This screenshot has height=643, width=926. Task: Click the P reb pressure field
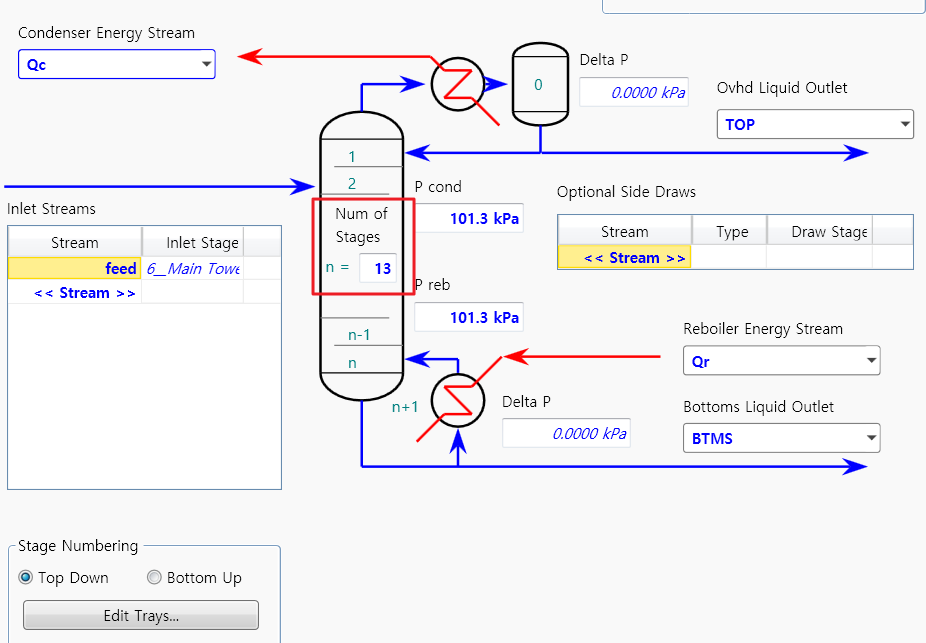click(469, 318)
